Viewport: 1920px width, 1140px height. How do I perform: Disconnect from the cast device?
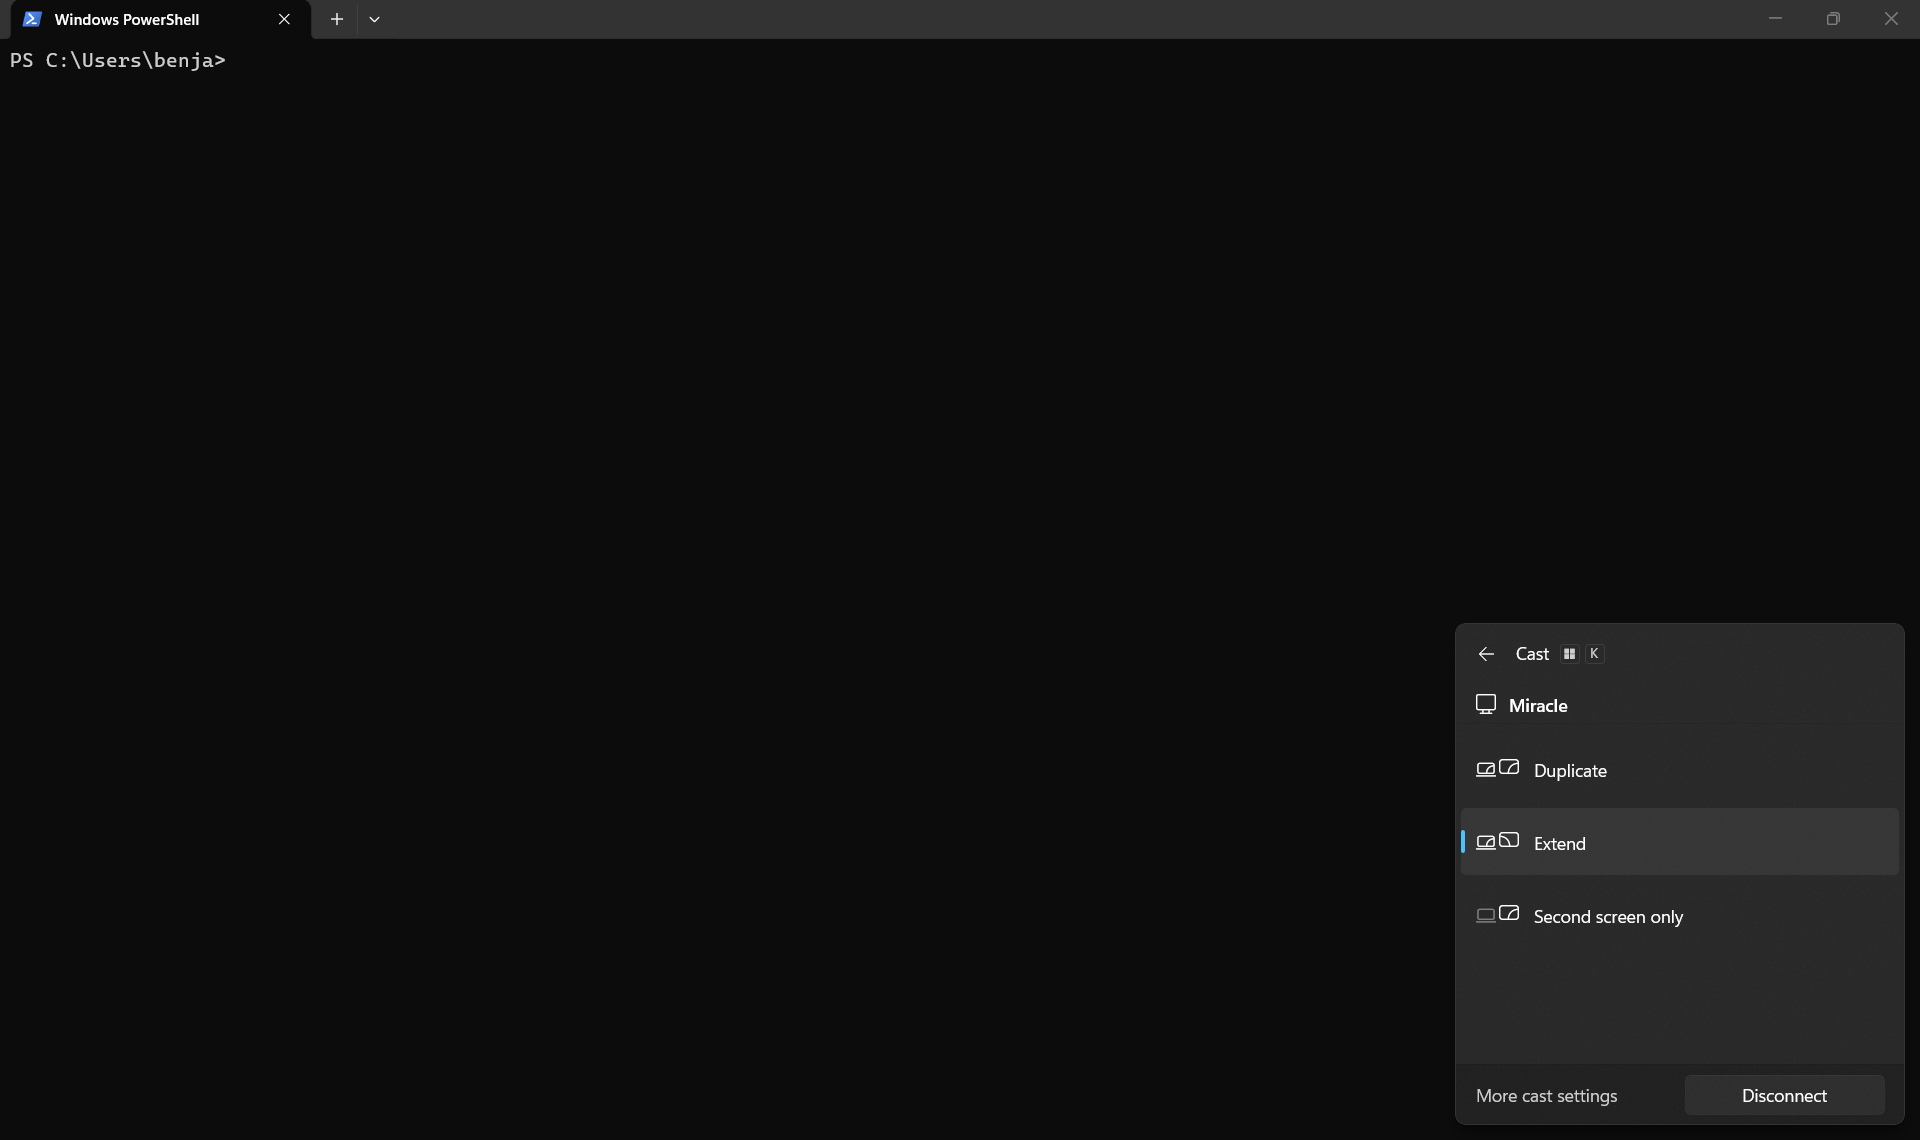(1784, 1096)
